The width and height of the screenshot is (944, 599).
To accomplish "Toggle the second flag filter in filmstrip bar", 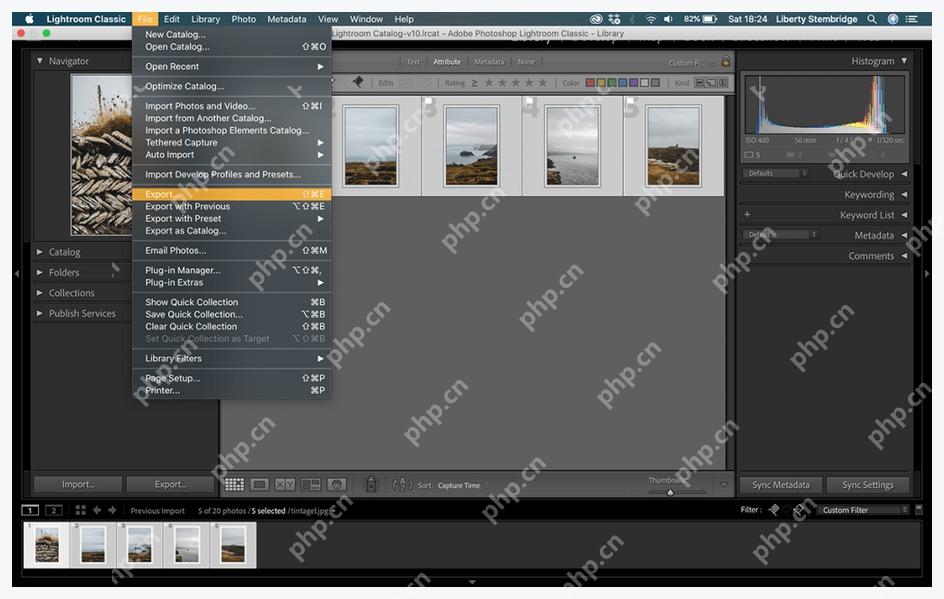I will click(799, 510).
